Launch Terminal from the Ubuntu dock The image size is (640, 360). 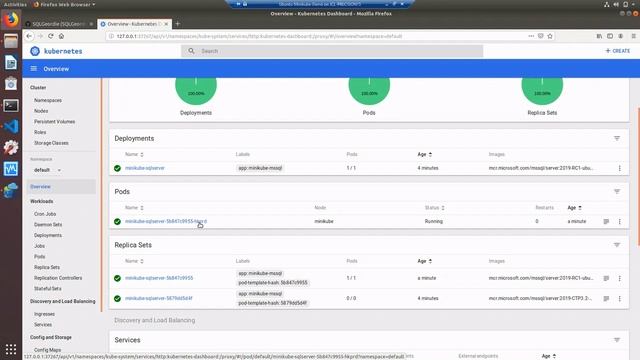(11, 106)
